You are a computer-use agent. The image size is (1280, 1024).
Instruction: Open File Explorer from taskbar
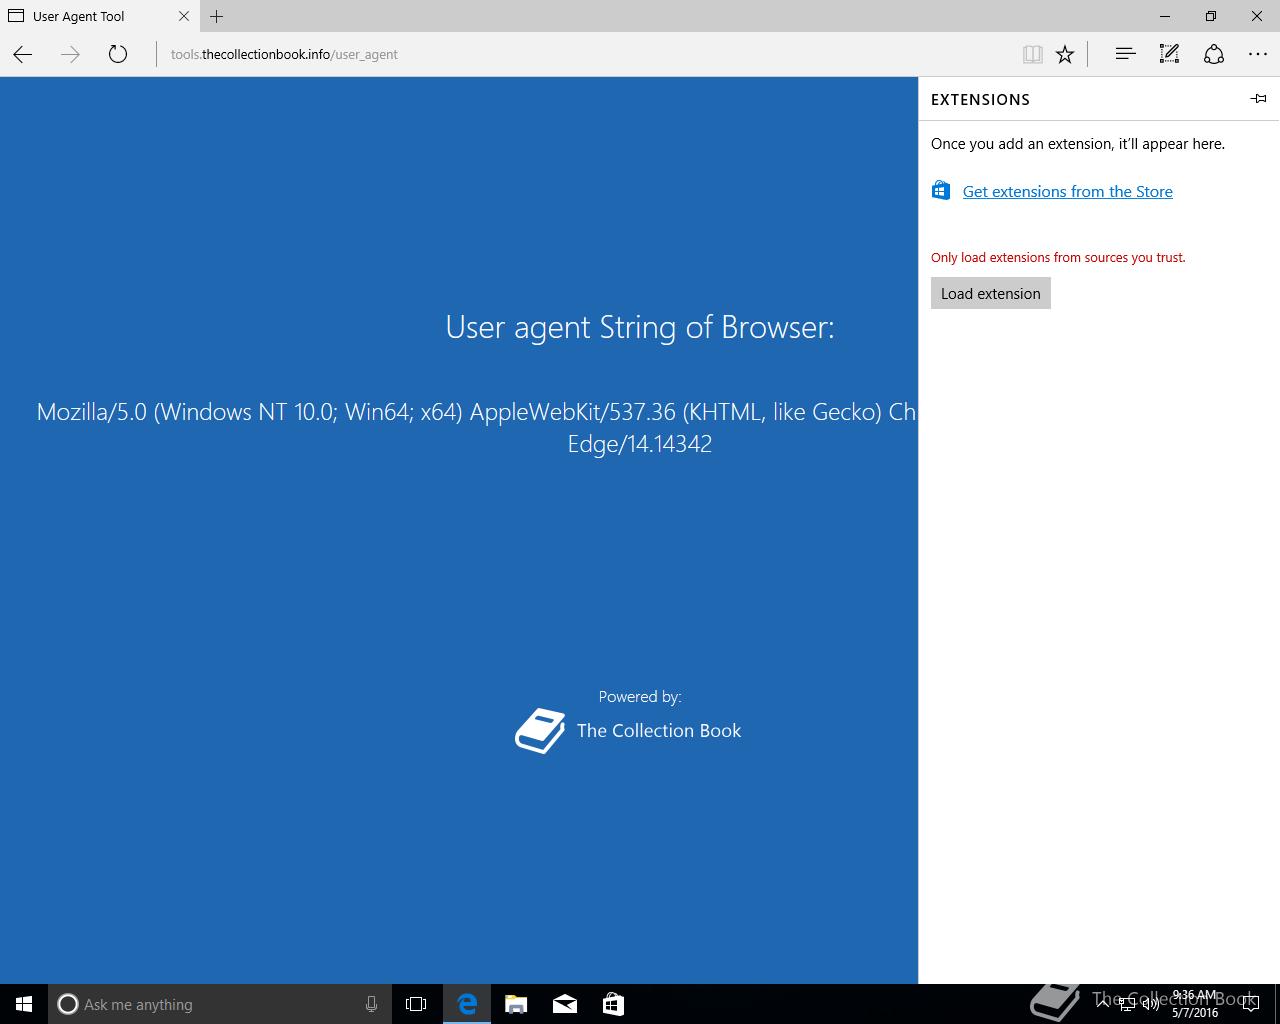coord(516,1004)
